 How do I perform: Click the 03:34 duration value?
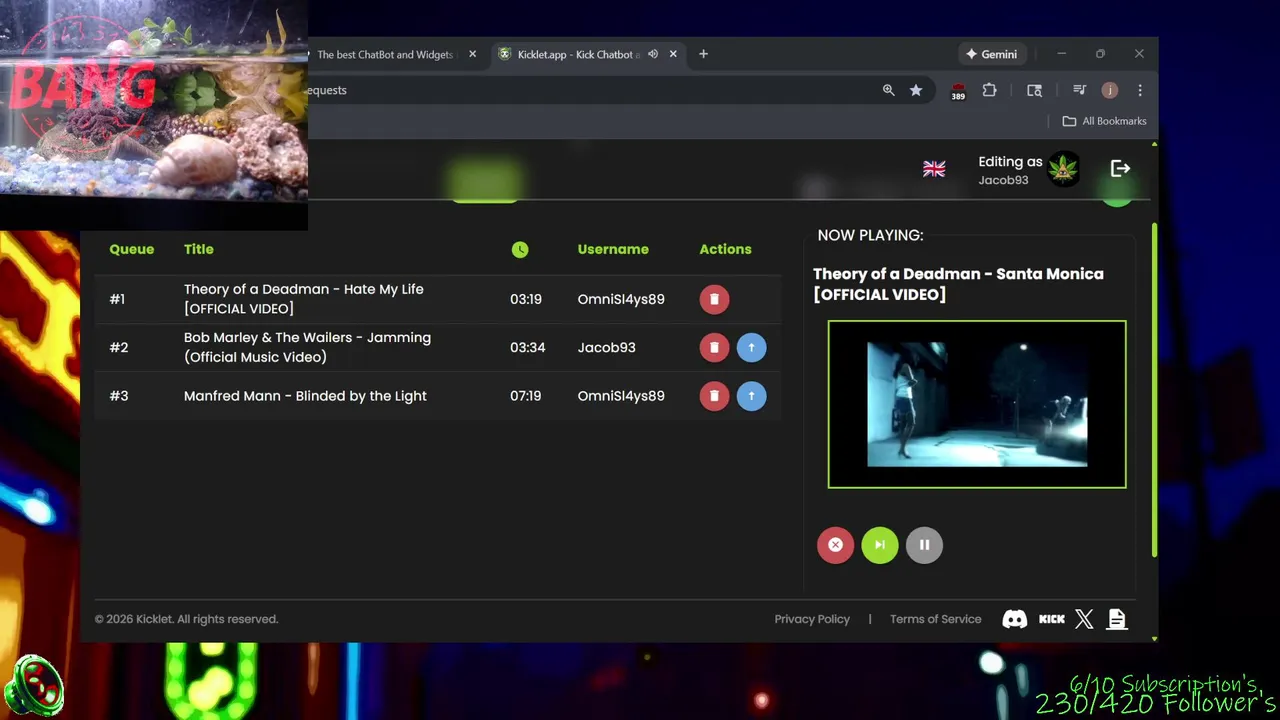click(528, 347)
